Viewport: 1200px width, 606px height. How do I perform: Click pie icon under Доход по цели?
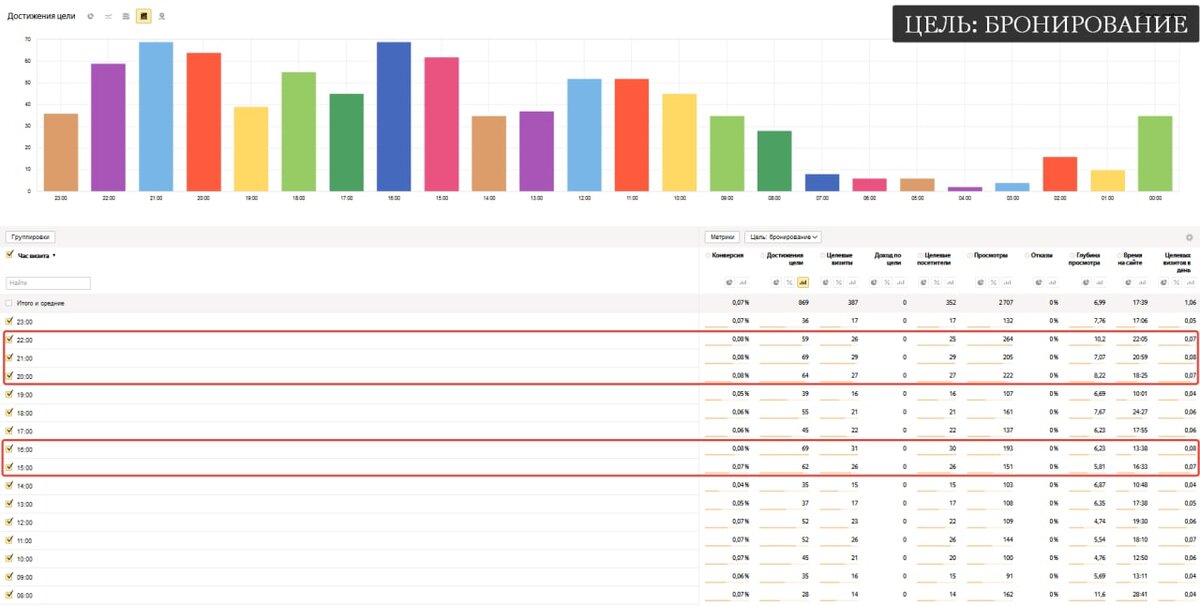874,283
